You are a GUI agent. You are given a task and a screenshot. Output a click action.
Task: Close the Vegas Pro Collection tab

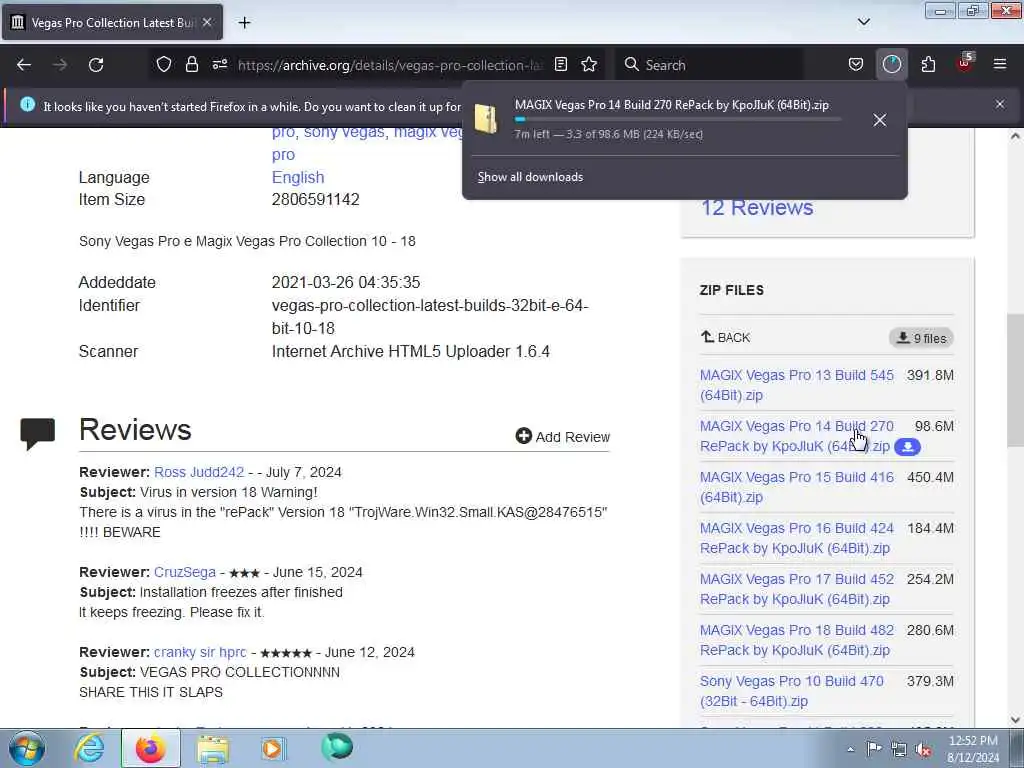[x=207, y=22]
